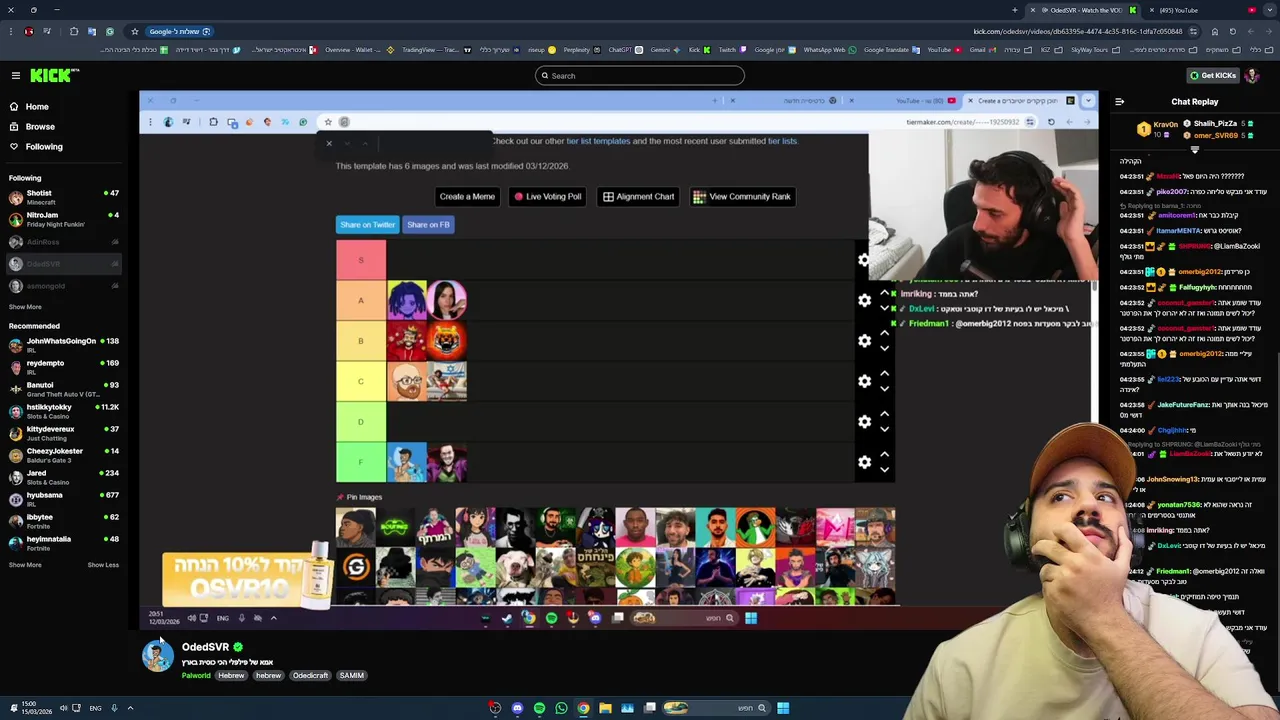Image resolution: width=1280 pixels, height=720 pixels.
Task: Click the KICK logo
Action: (x=53, y=75)
